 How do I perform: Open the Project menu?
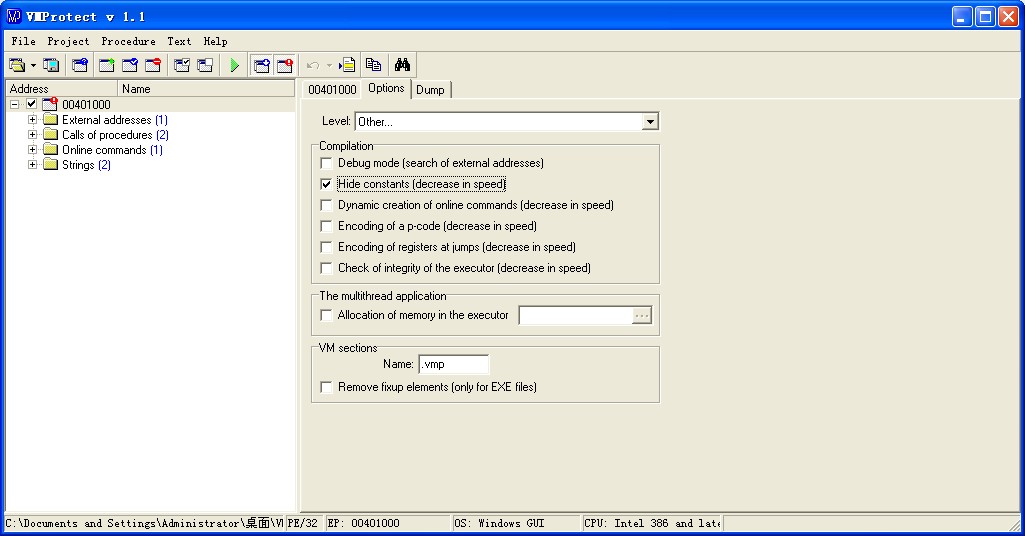(x=68, y=41)
